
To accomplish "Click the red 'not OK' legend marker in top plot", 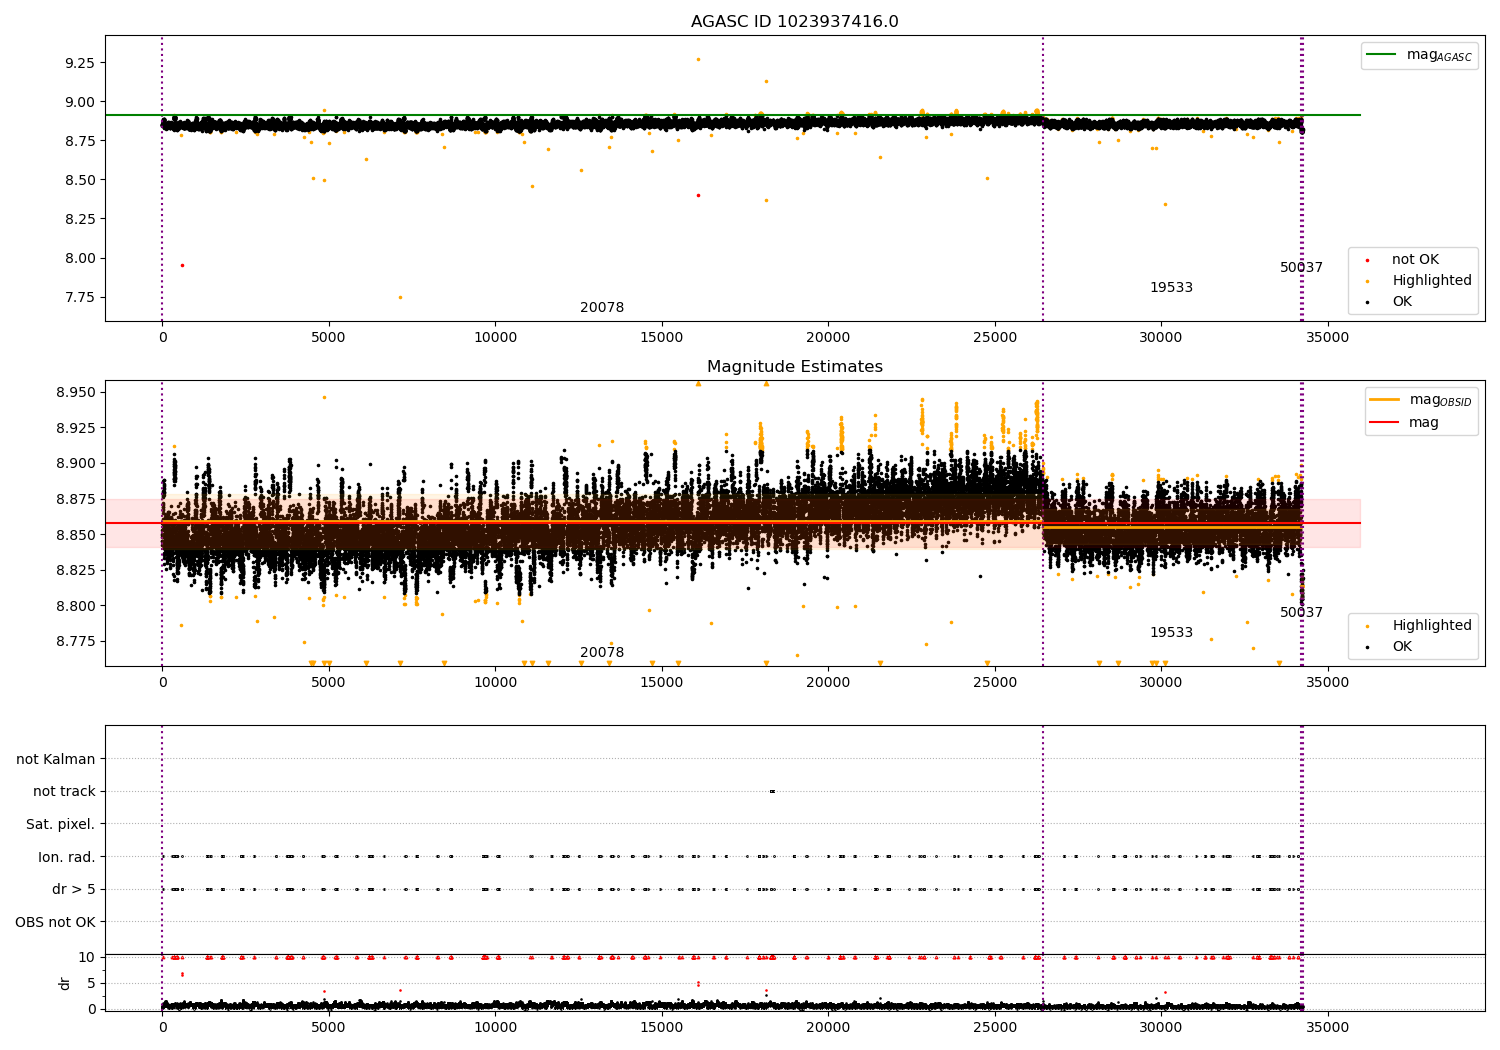I will click(x=1367, y=260).
